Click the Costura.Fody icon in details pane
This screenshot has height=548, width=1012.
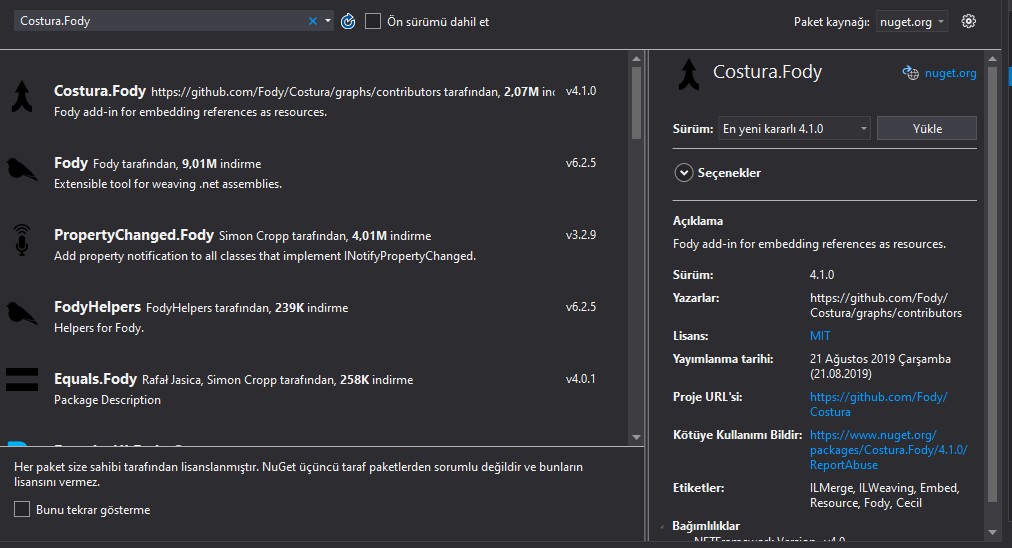(689, 74)
